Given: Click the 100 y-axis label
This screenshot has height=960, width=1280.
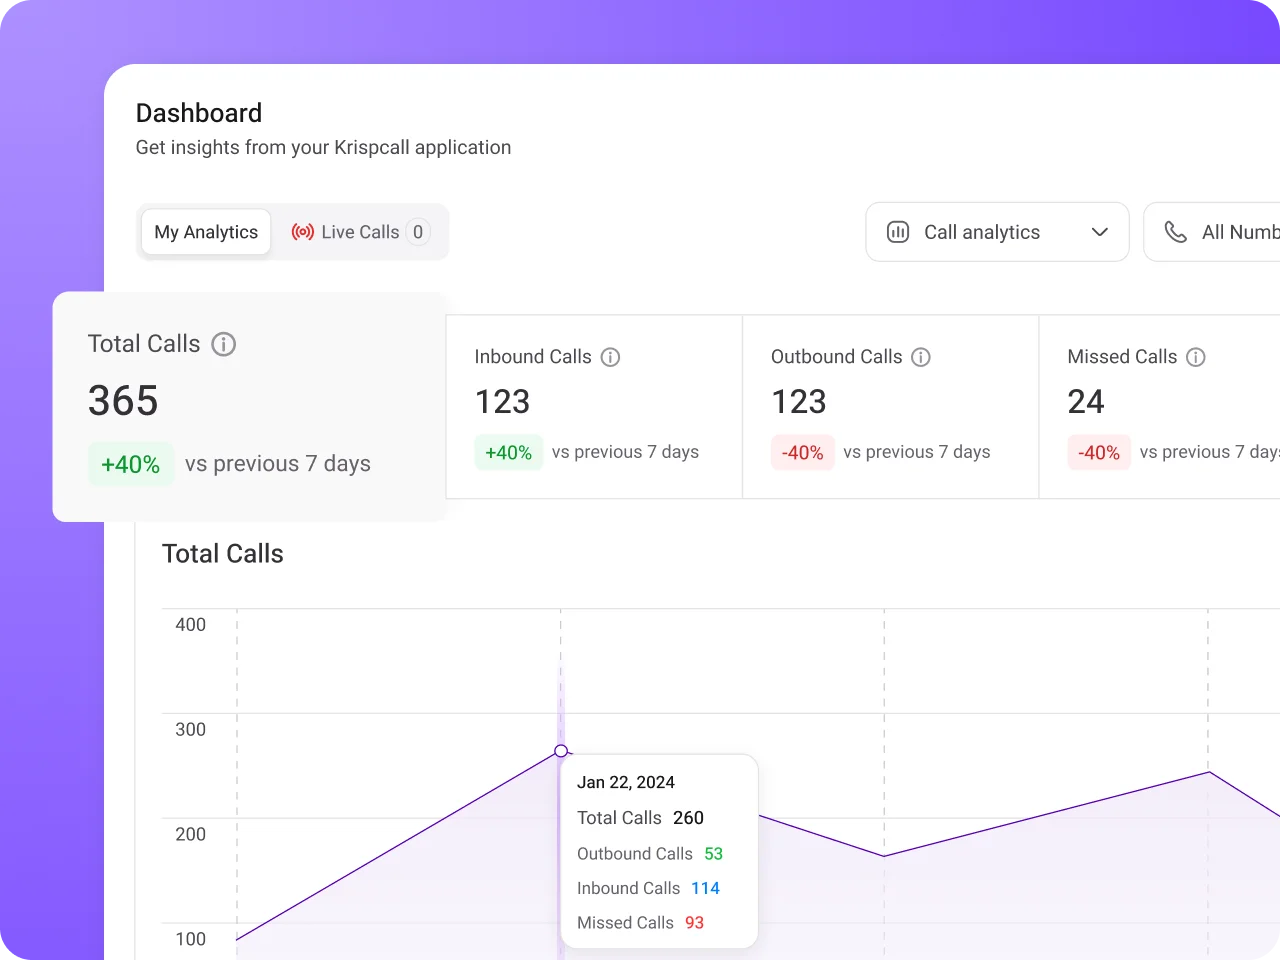Looking at the screenshot, I should 191,940.
